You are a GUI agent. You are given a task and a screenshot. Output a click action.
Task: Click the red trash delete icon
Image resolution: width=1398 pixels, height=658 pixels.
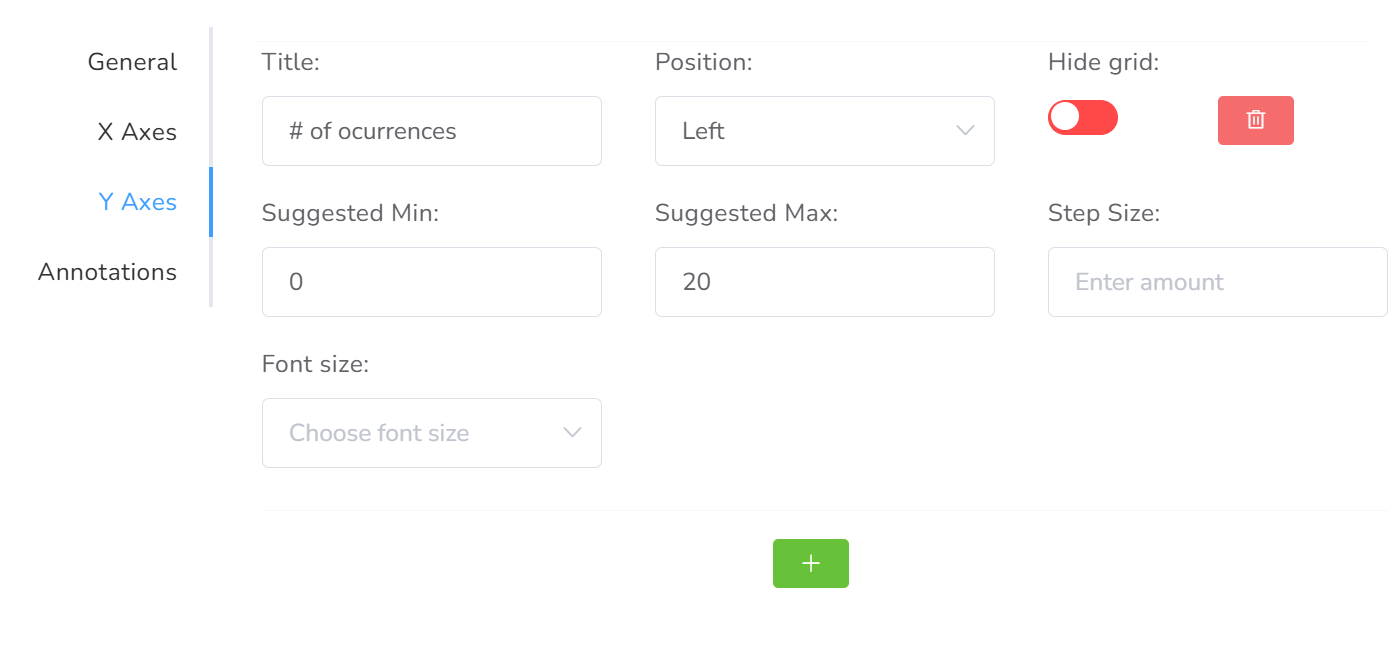tap(1255, 121)
